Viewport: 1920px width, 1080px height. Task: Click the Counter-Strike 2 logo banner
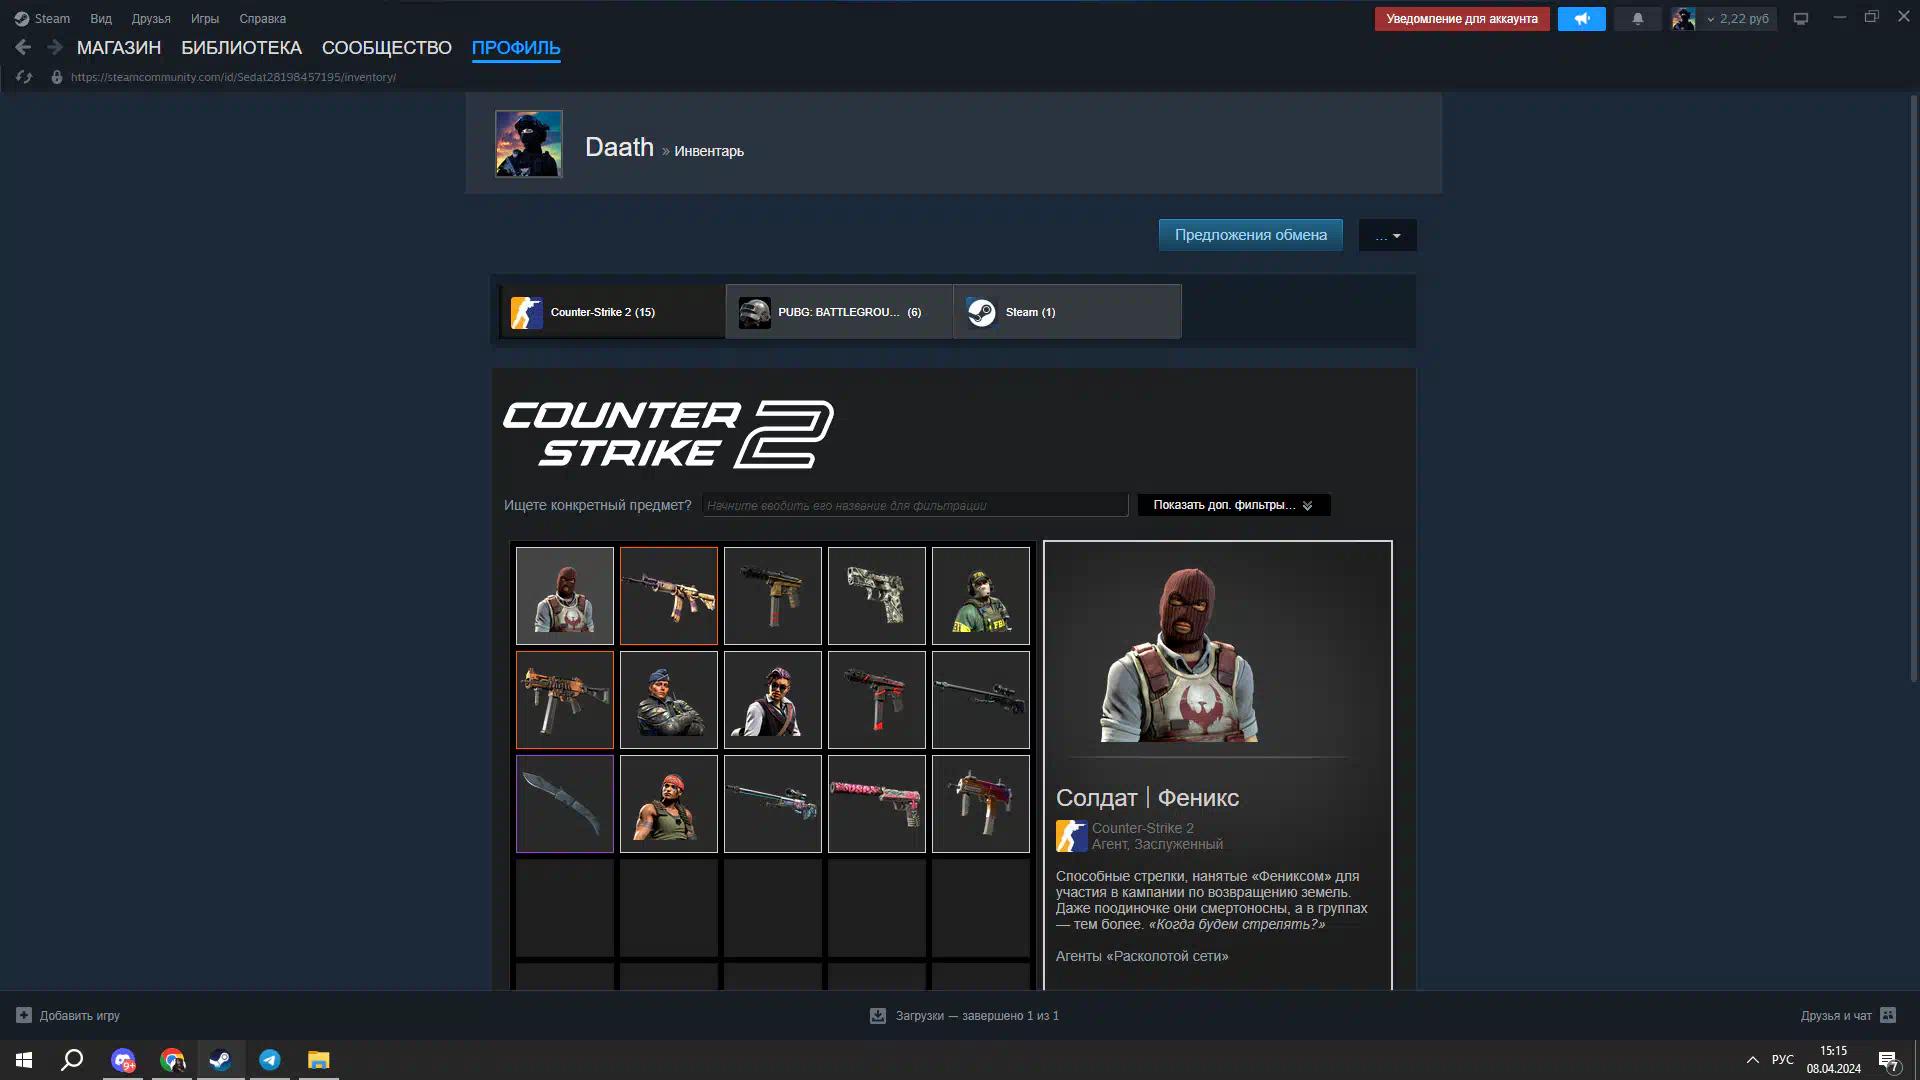coord(668,434)
